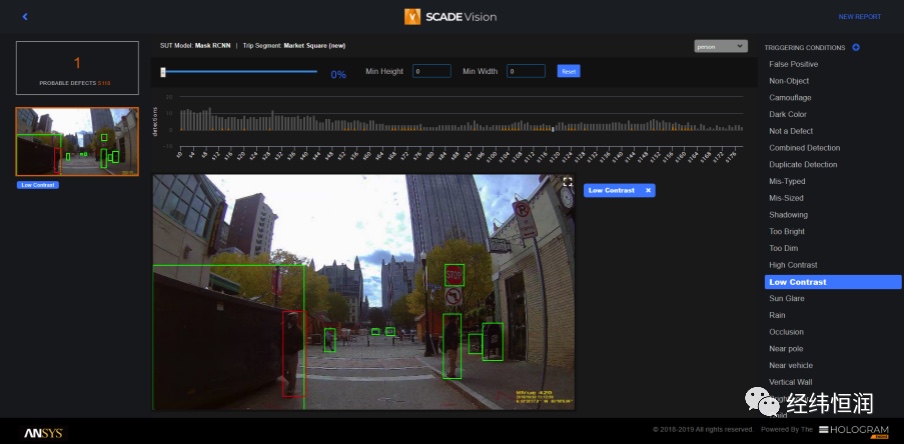The image size is (904, 444).
Task: Adjust the confidence threshold slider handle
Action: click(x=163, y=72)
